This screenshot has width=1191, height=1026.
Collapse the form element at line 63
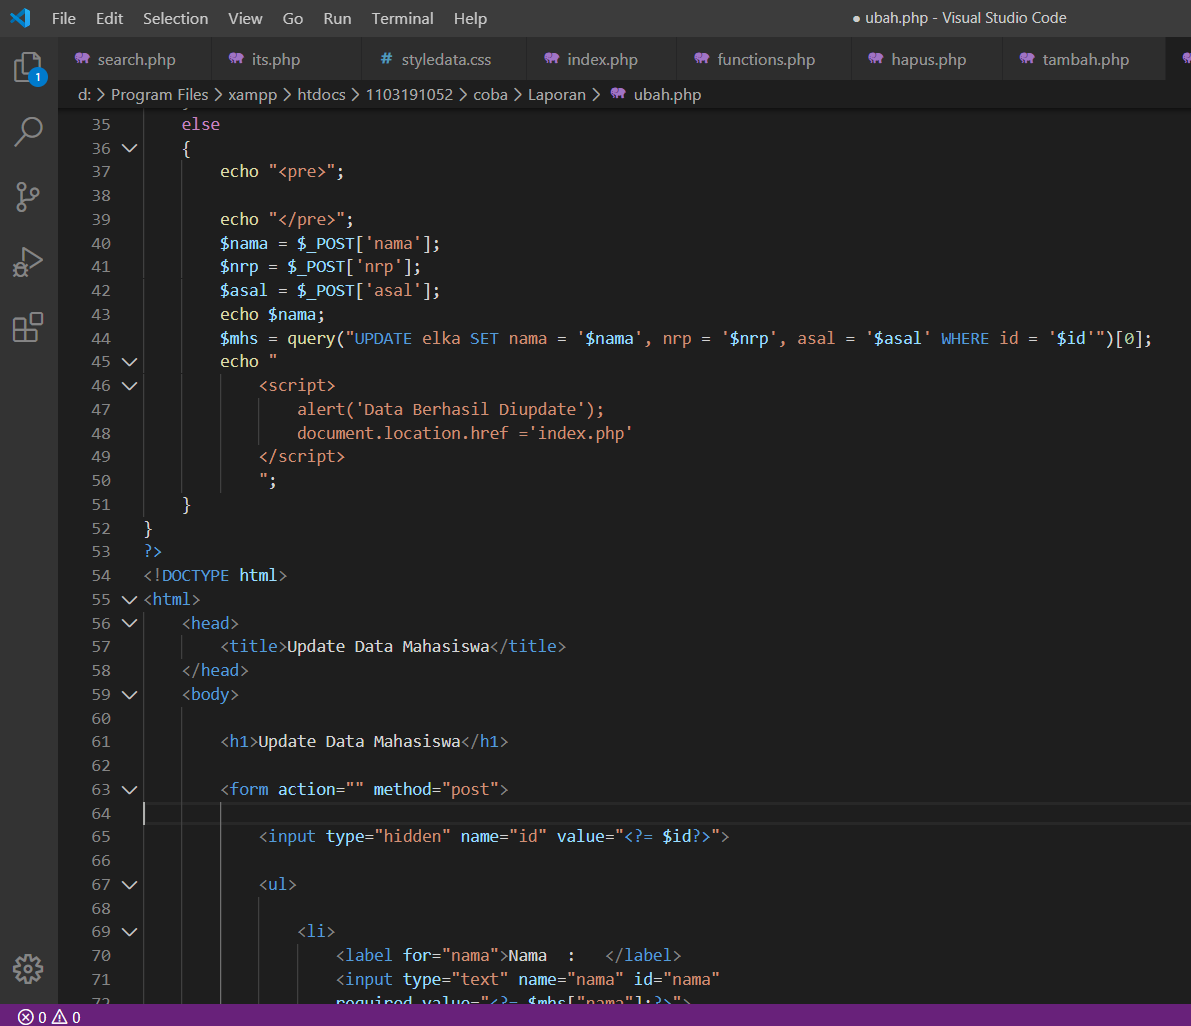130,790
